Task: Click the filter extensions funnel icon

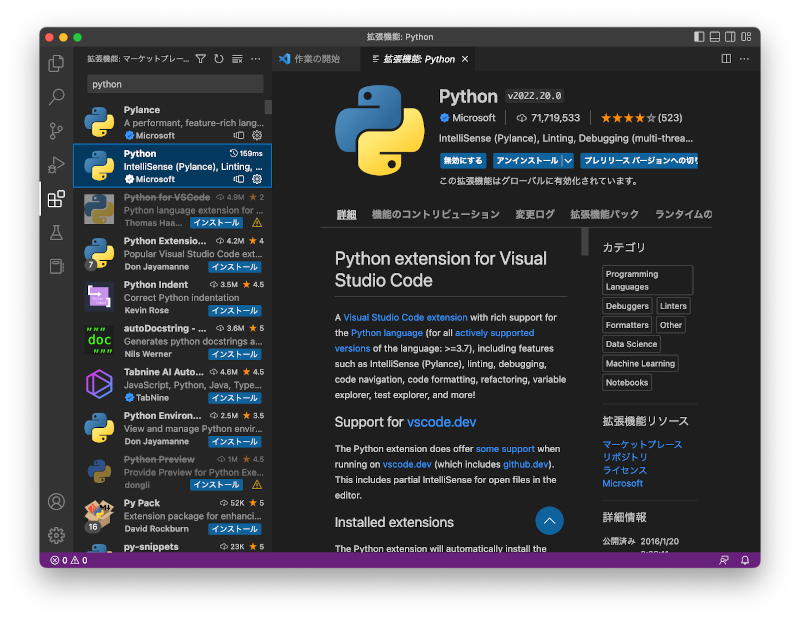Action: click(201, 59)
